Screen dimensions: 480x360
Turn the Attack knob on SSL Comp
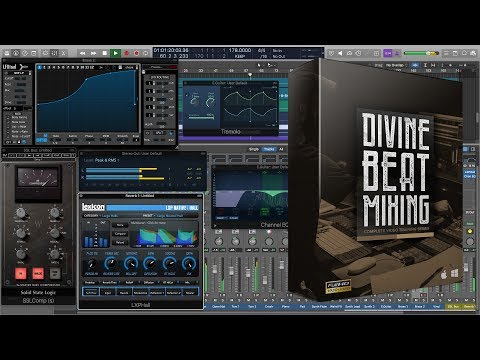pyautogui.click(x=21, y=233)
